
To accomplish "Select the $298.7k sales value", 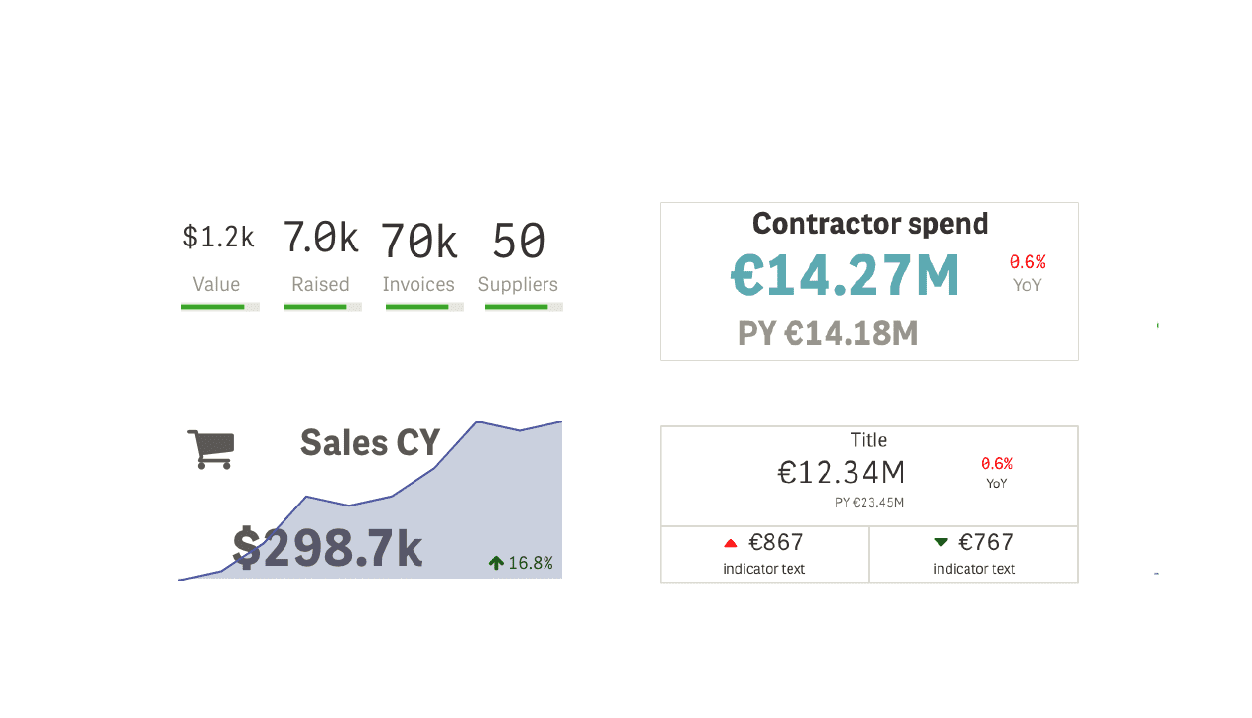I will [327, 548].
